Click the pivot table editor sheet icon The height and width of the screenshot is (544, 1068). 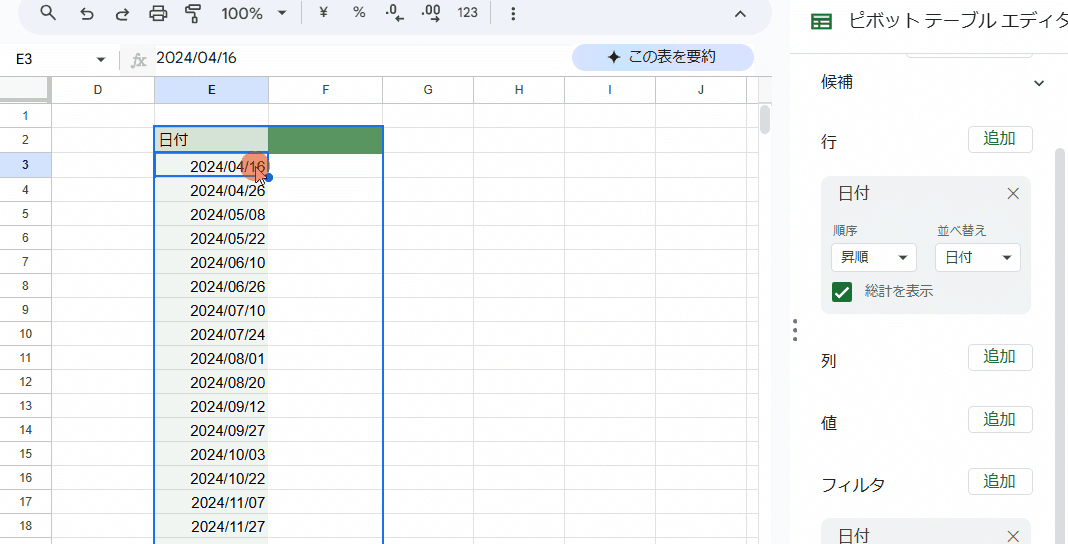(821, 22)
